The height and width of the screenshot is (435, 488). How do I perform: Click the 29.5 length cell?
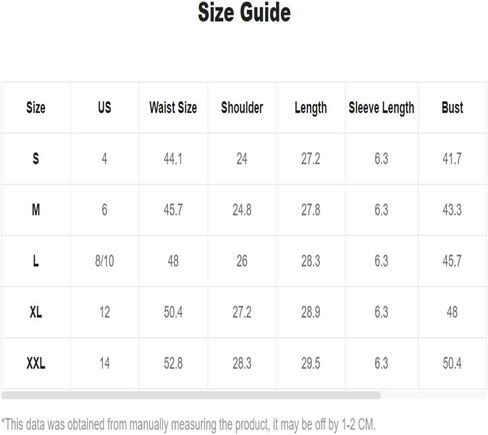tap(311, 363)
